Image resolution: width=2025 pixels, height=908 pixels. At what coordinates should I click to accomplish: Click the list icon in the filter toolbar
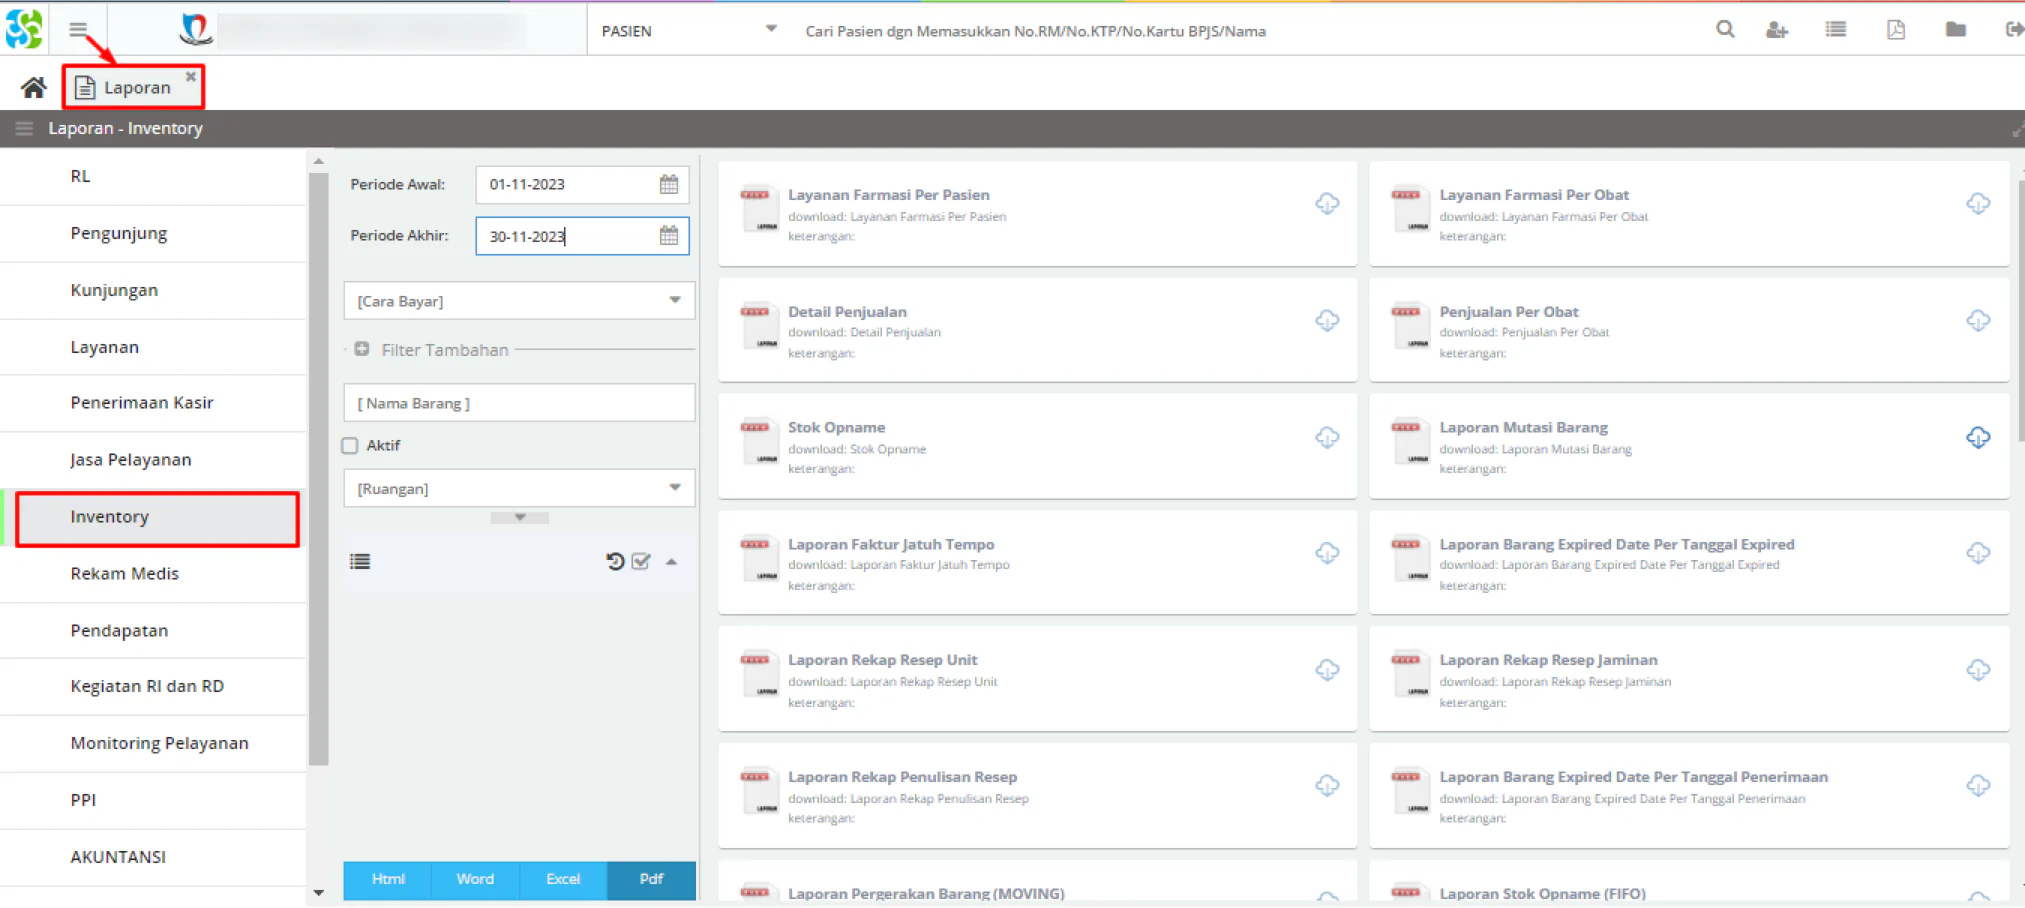click(360, 562)
